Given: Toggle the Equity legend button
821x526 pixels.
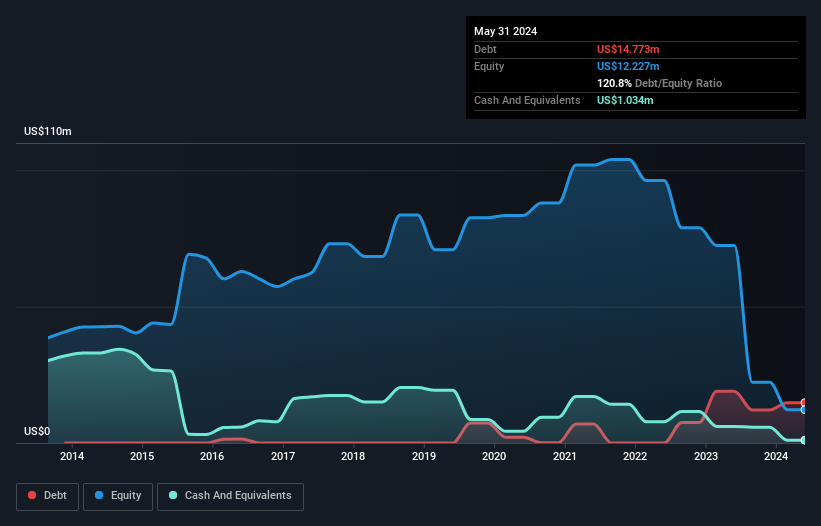Looking at the screenshot, I should 118,496.
